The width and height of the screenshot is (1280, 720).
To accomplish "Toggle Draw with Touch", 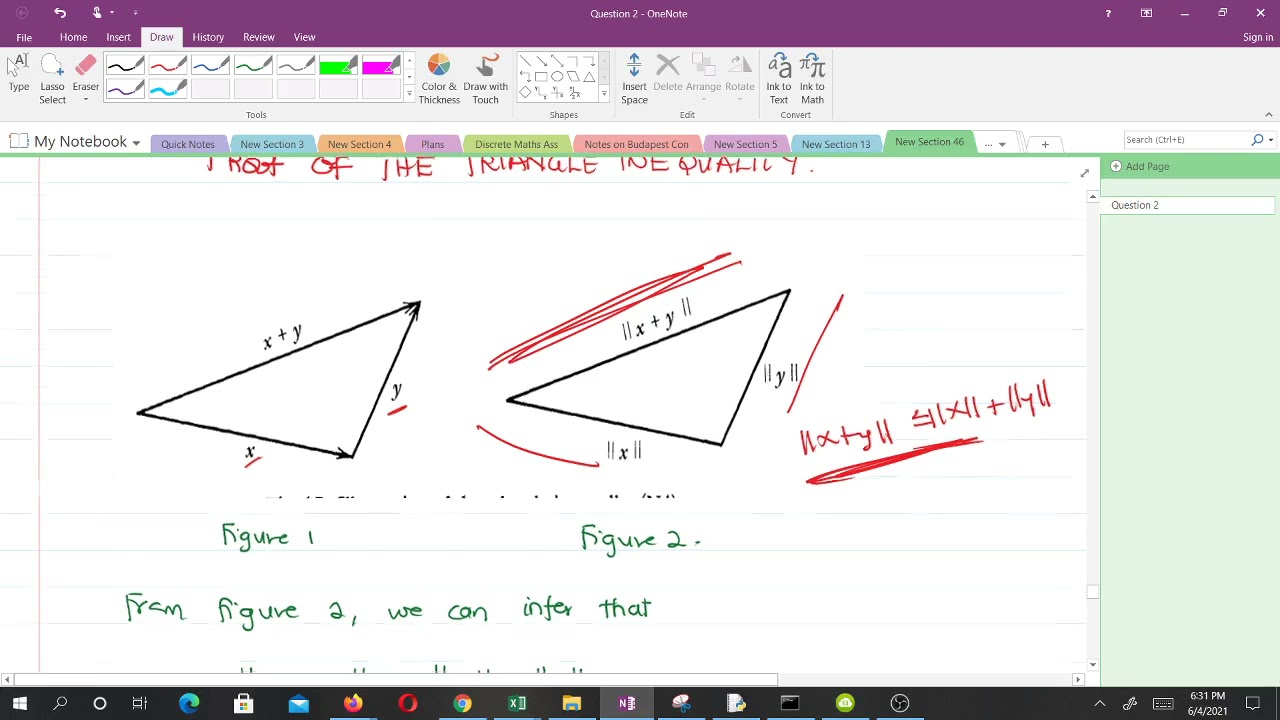I will point(485,79).
